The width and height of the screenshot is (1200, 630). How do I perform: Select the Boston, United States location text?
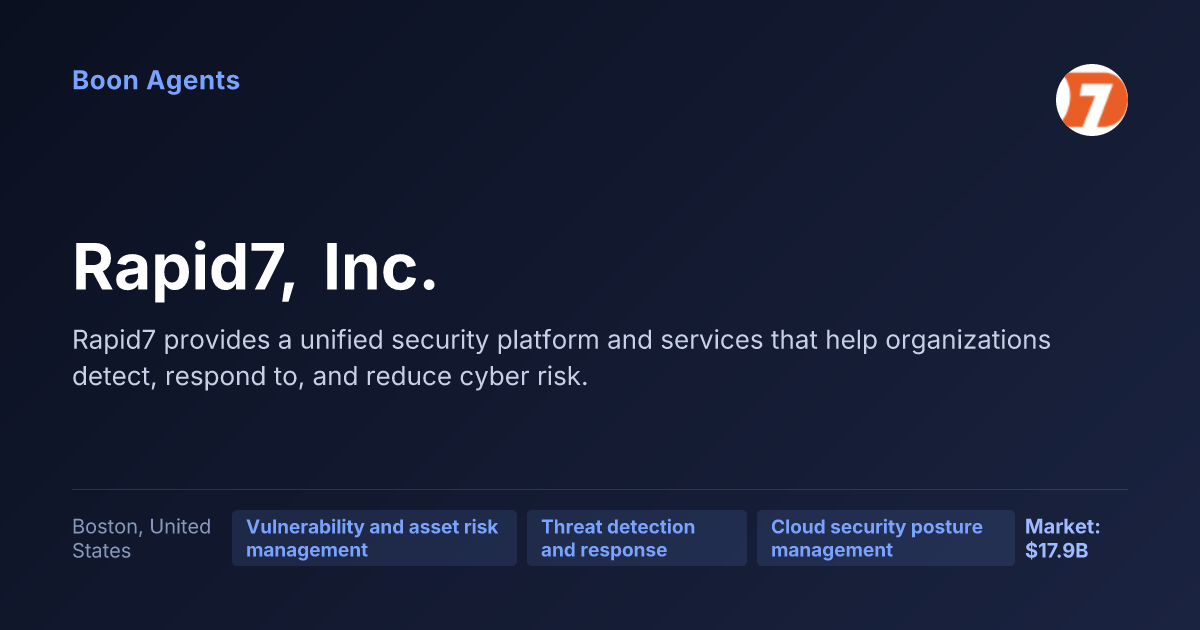142,538
